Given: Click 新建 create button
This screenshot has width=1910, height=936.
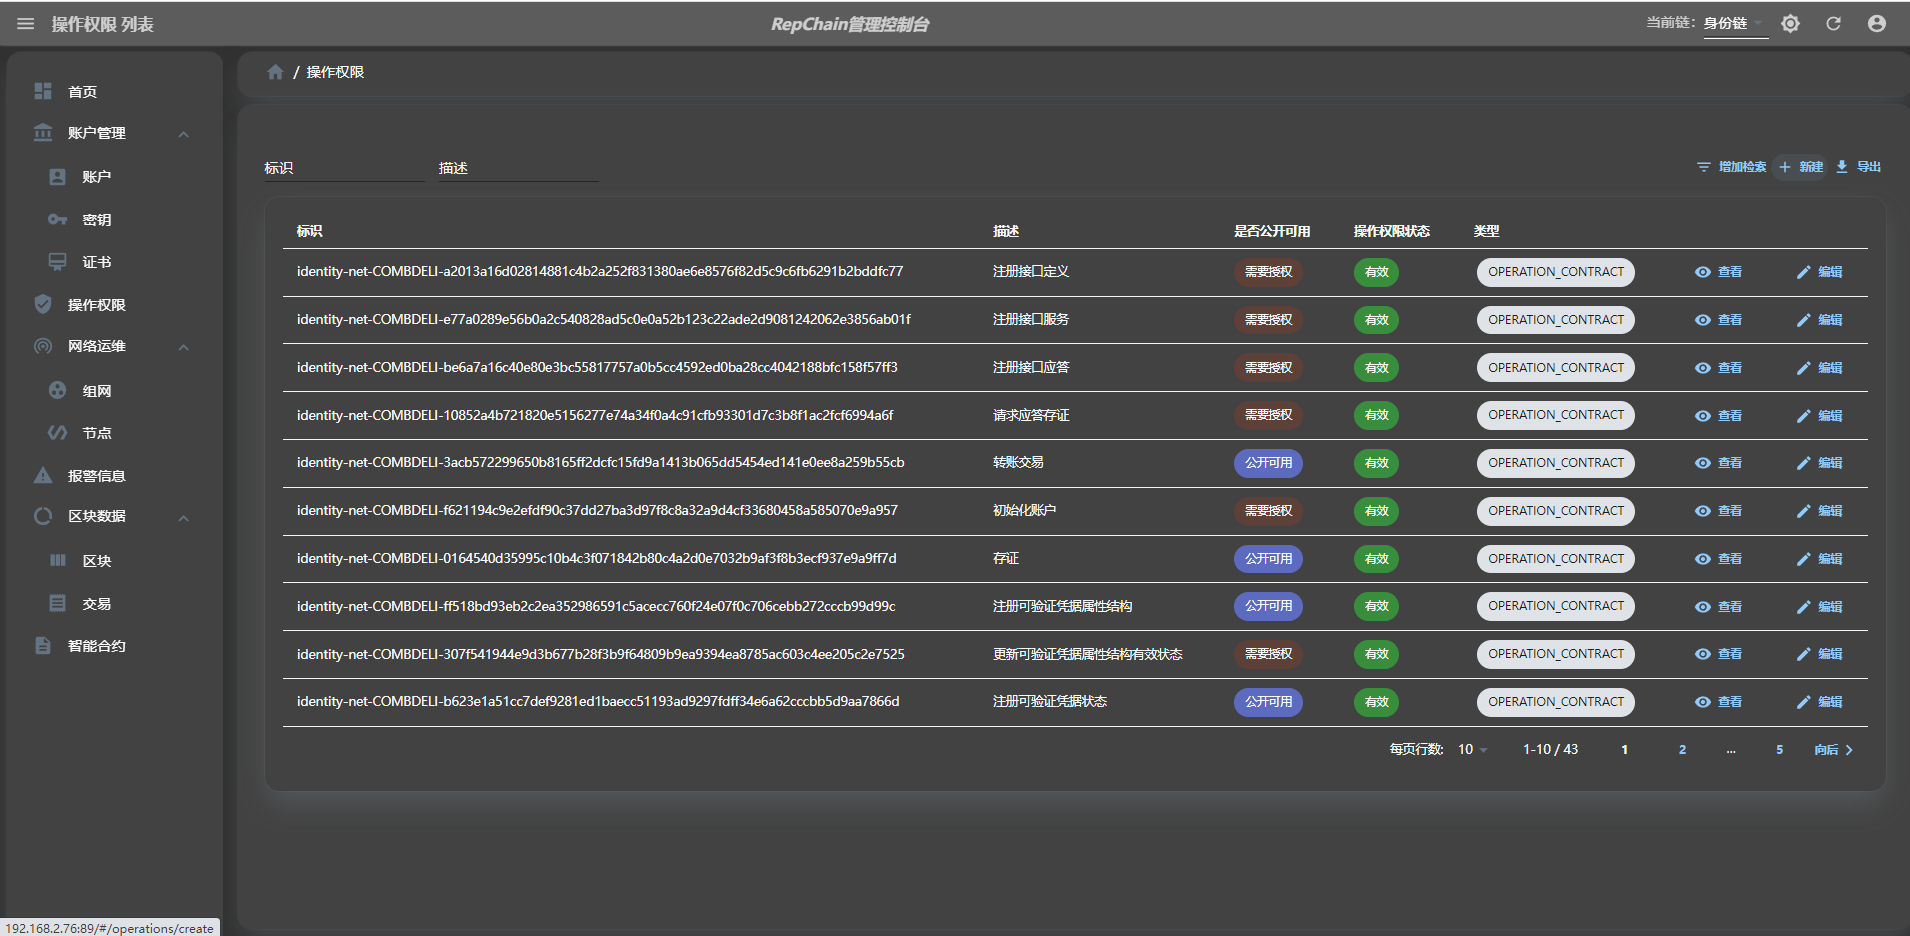Looking at the screenshot, I should pos(1801,167).
